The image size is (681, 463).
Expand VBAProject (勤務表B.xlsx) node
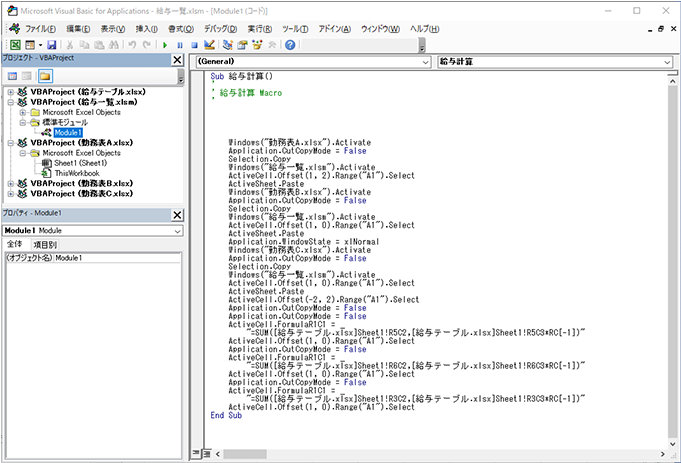tap(11, 183)
